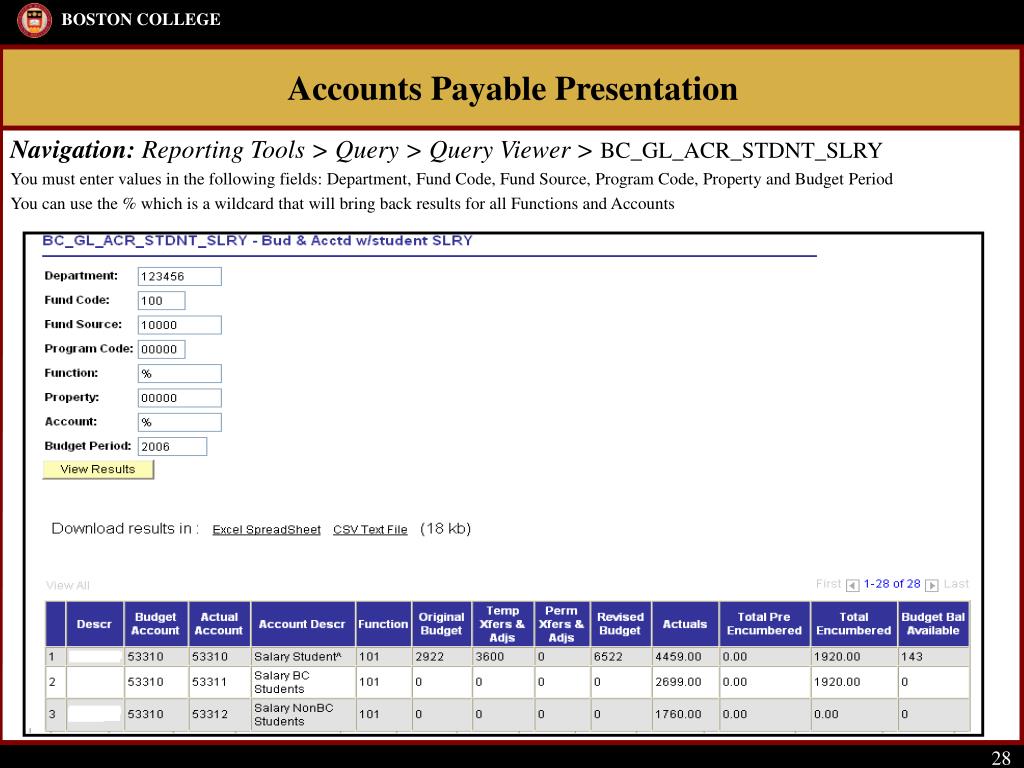
Task: Click actual account value 53312
Action: point(209,715)
